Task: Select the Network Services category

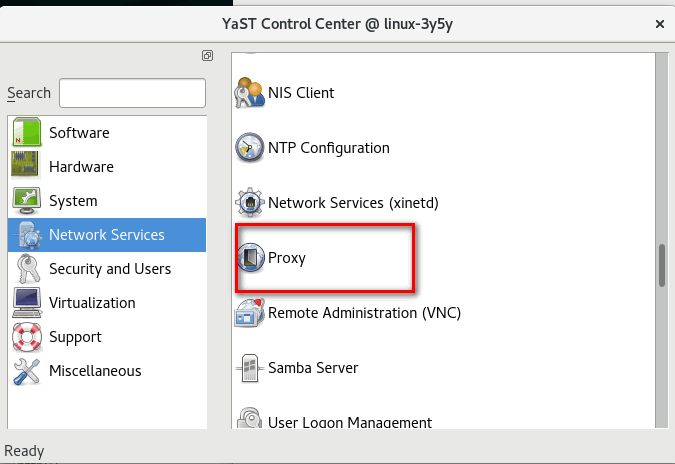Action: tap(107, 235)
